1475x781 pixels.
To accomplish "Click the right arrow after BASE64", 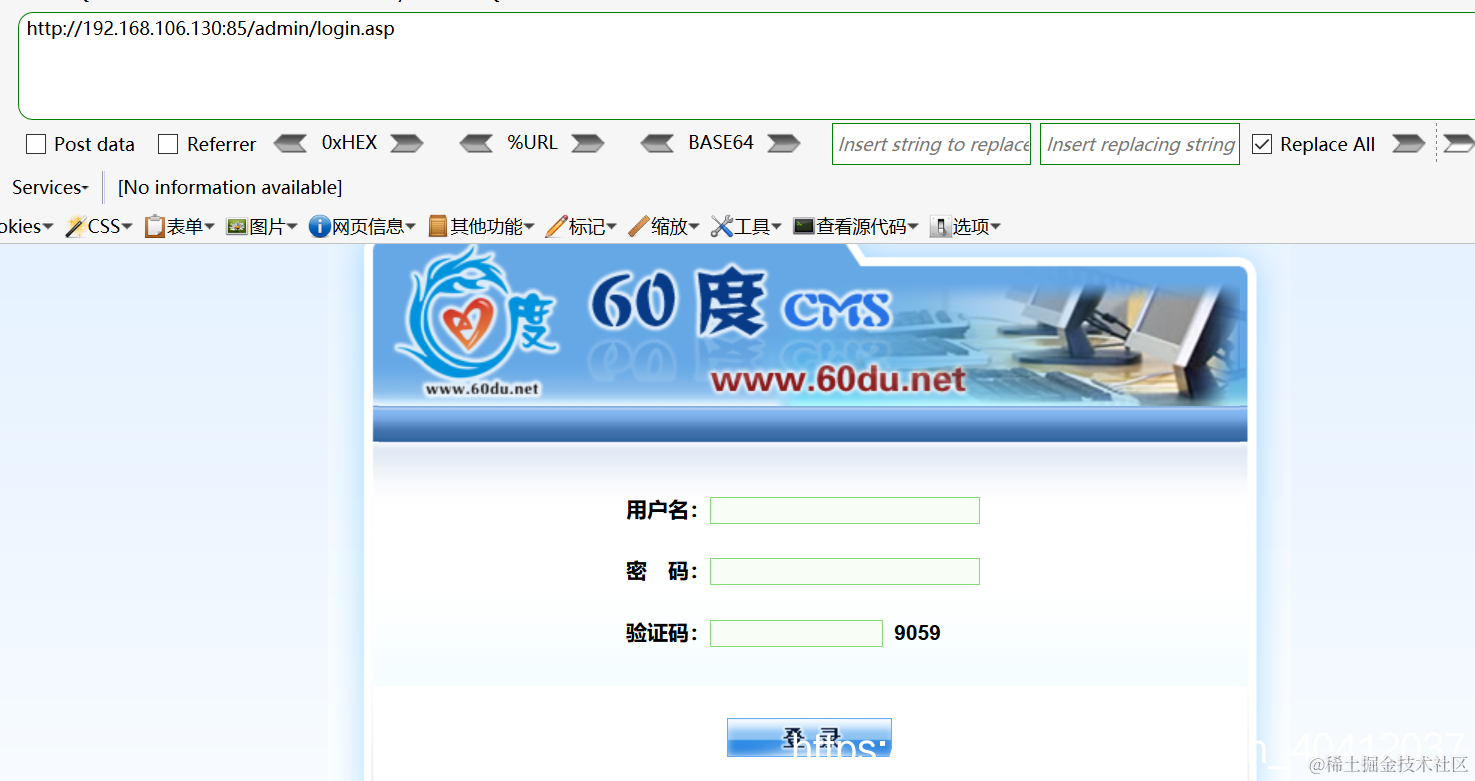I will (784, 143).
